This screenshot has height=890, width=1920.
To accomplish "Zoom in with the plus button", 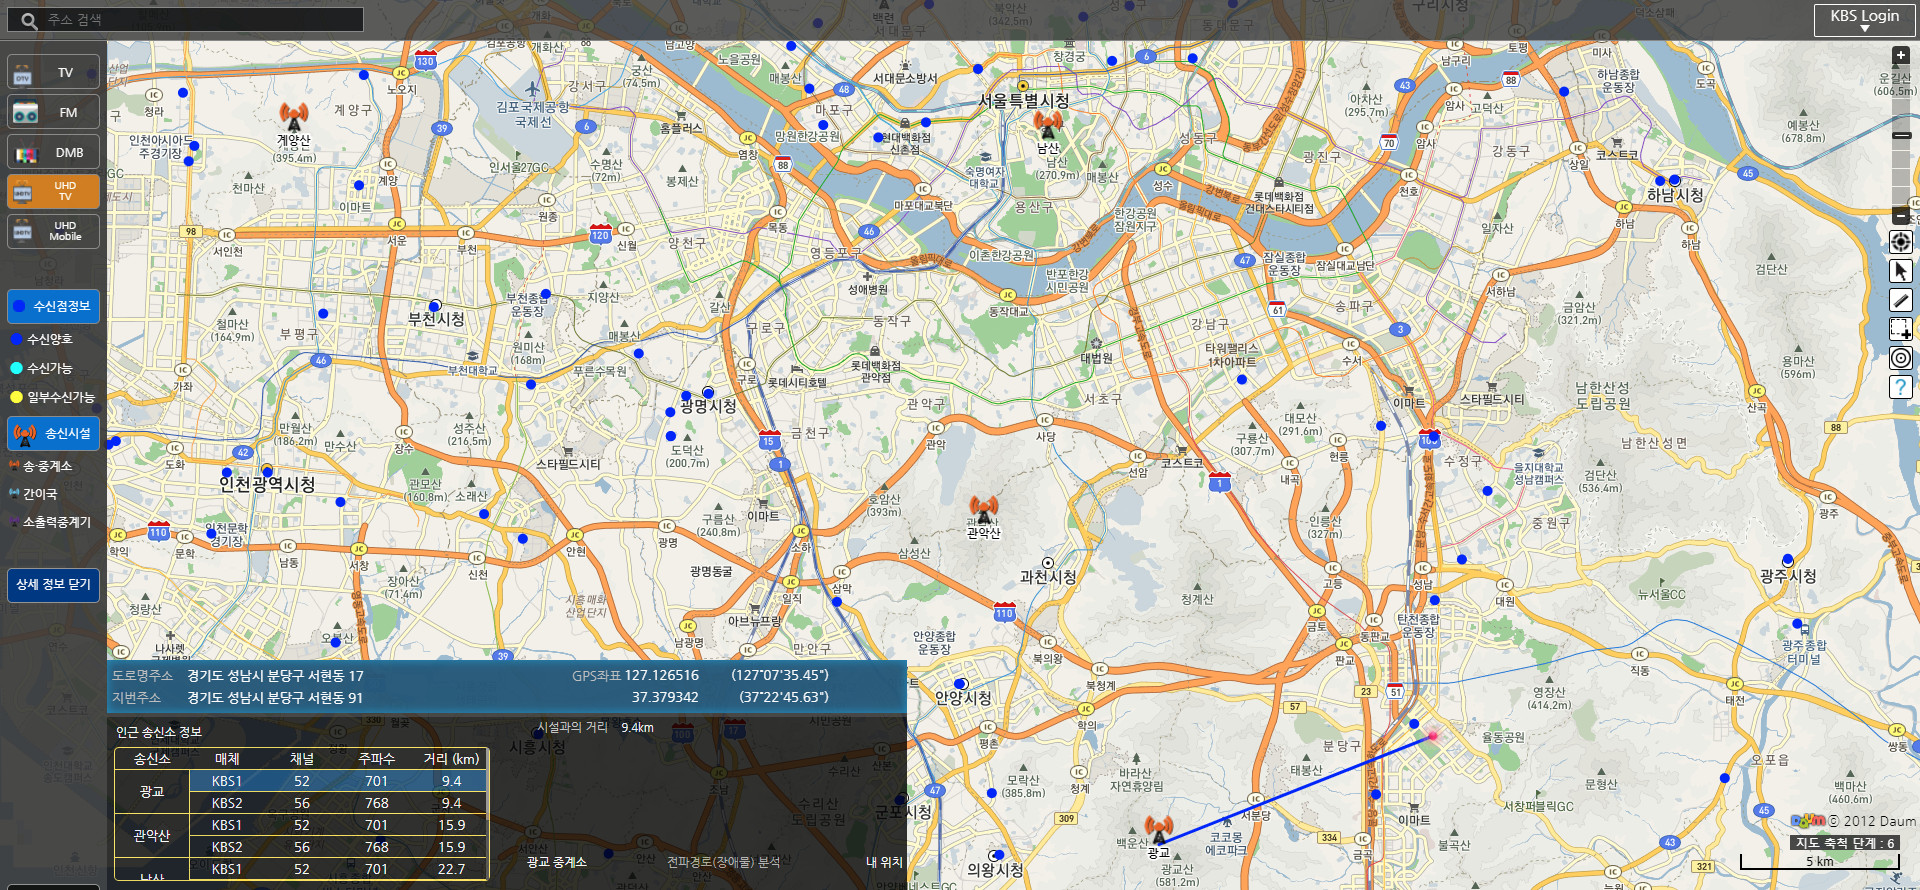I will pos(1901,56).
